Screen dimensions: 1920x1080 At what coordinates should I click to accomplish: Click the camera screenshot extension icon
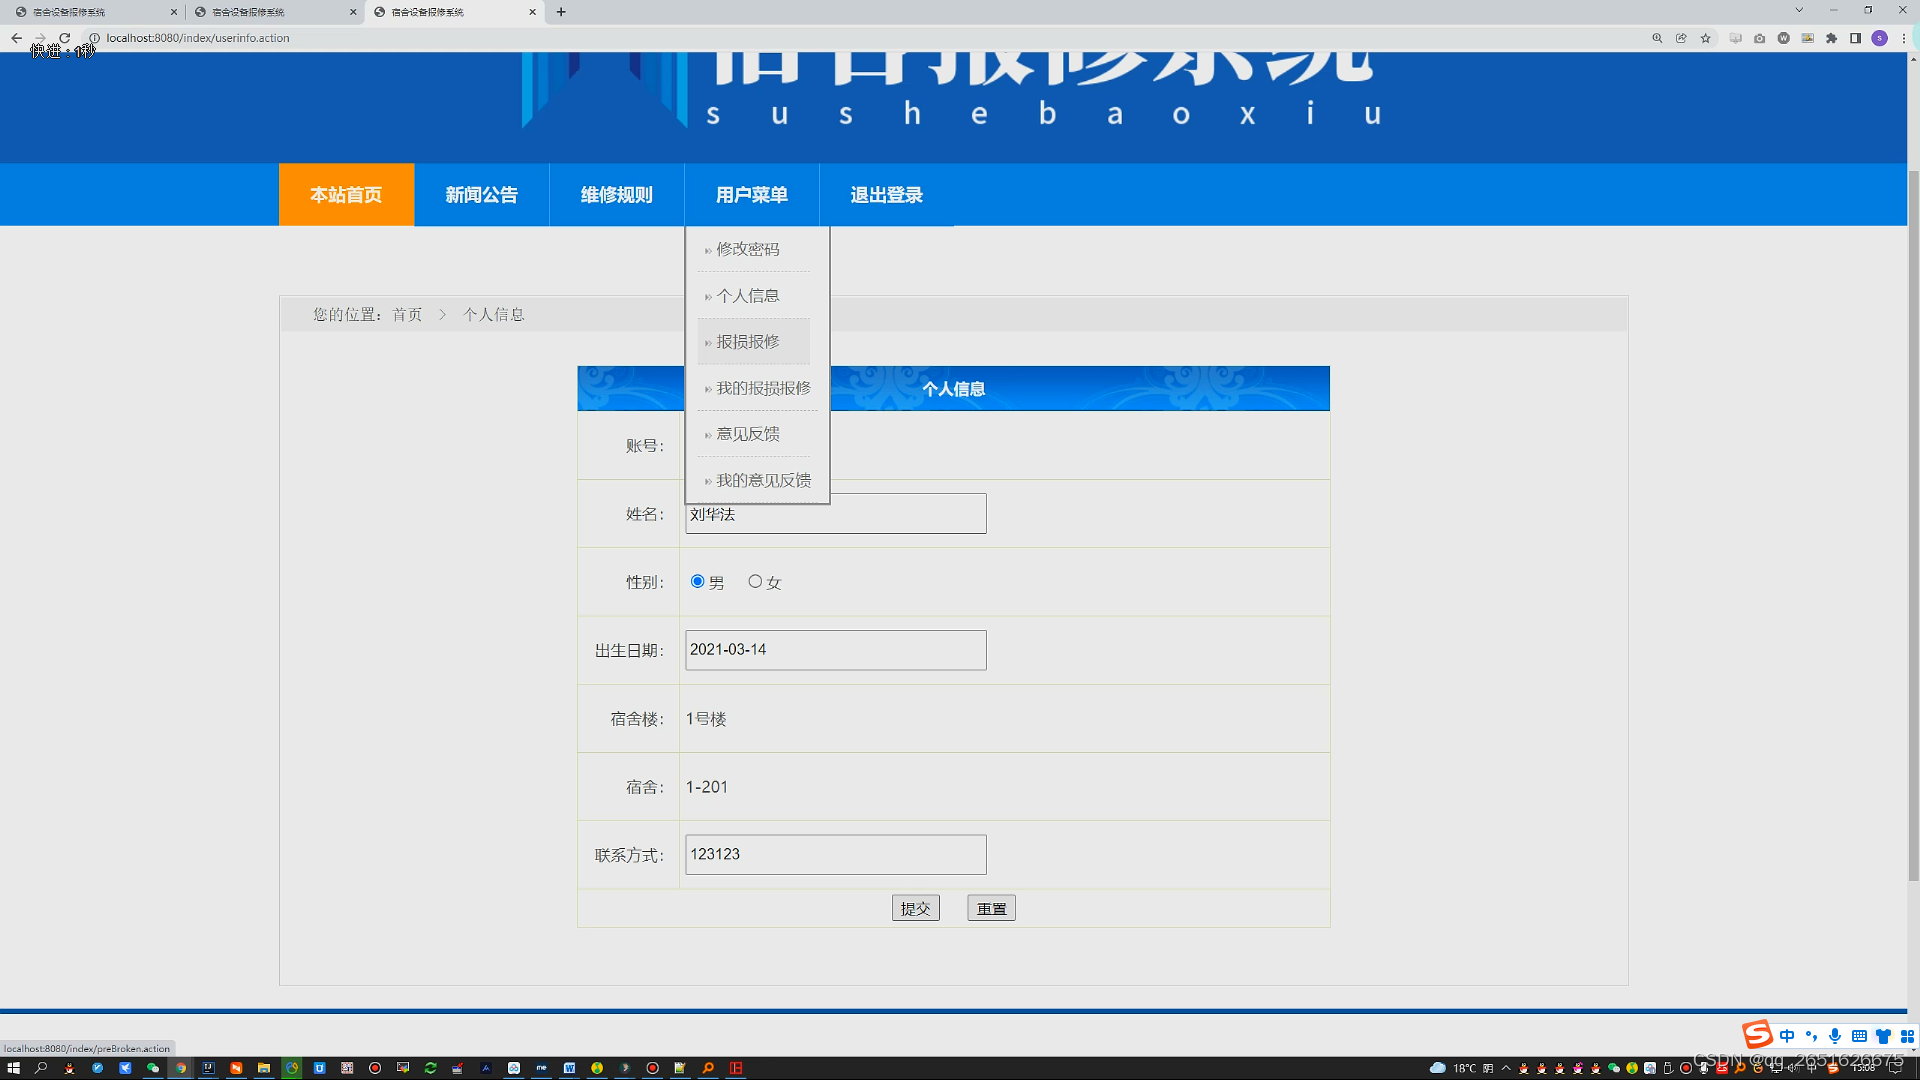click(1759, 38)
